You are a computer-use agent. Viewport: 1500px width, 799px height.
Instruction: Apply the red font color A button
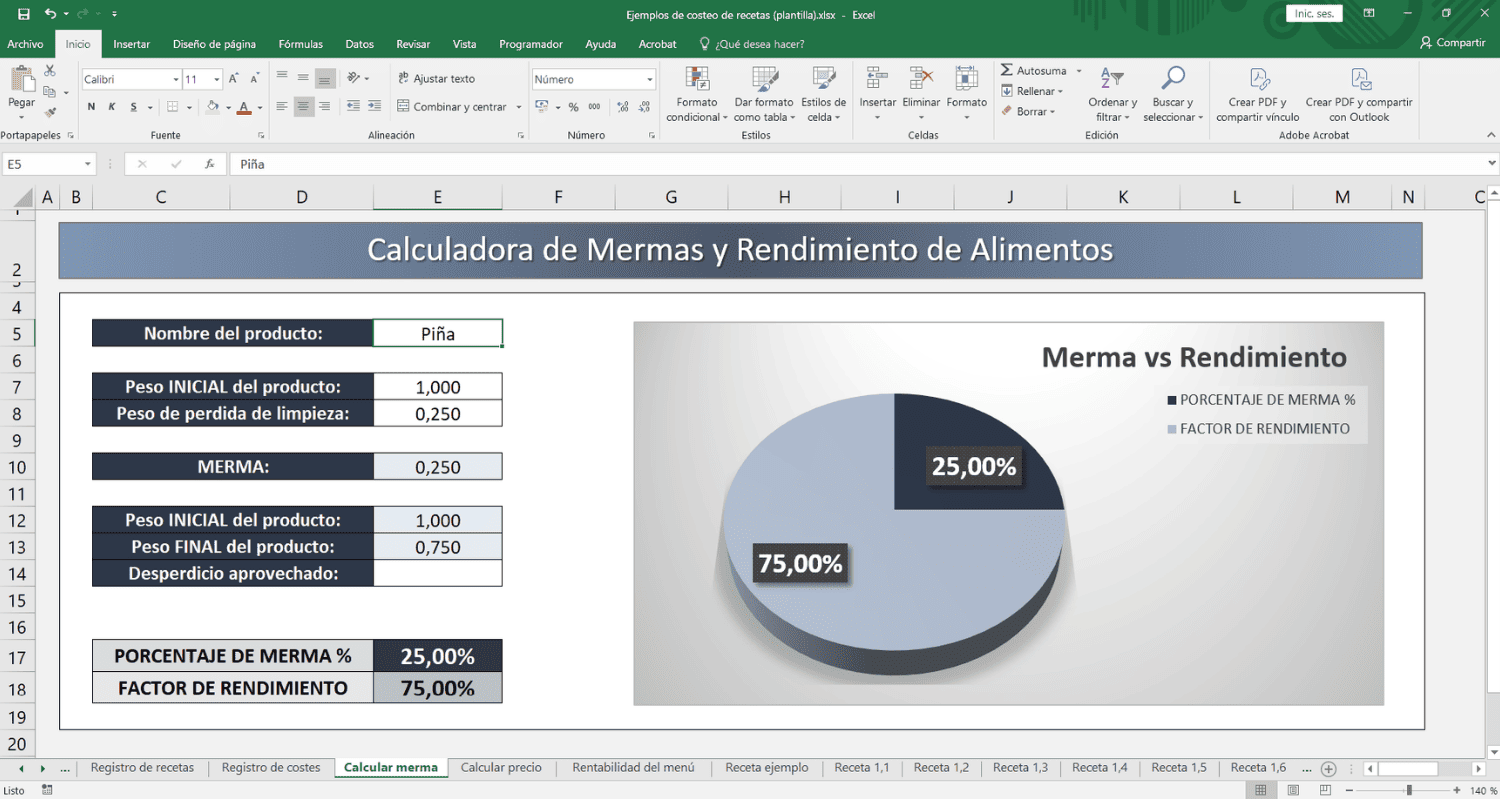point(244,107)
